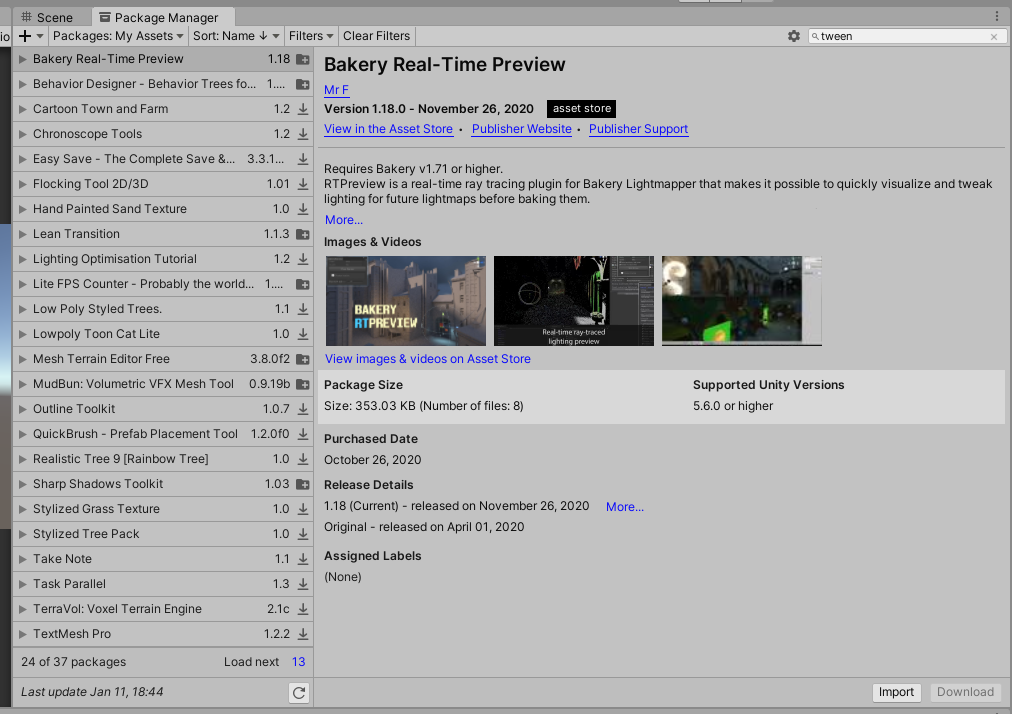The image size is (1012, 714).
Task: Click download icon for Chronoscope Tools
Action: (x=303, y=134)
